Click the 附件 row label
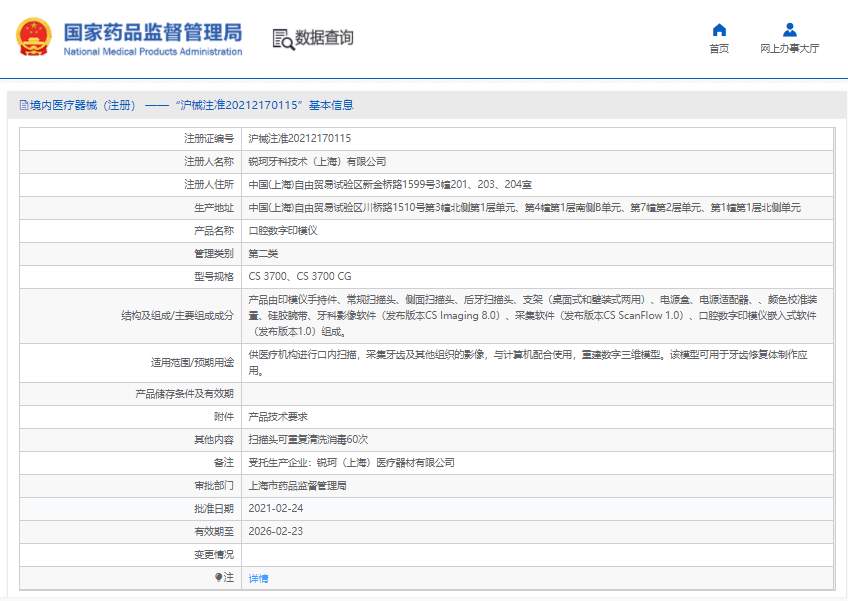 point(224,417)
